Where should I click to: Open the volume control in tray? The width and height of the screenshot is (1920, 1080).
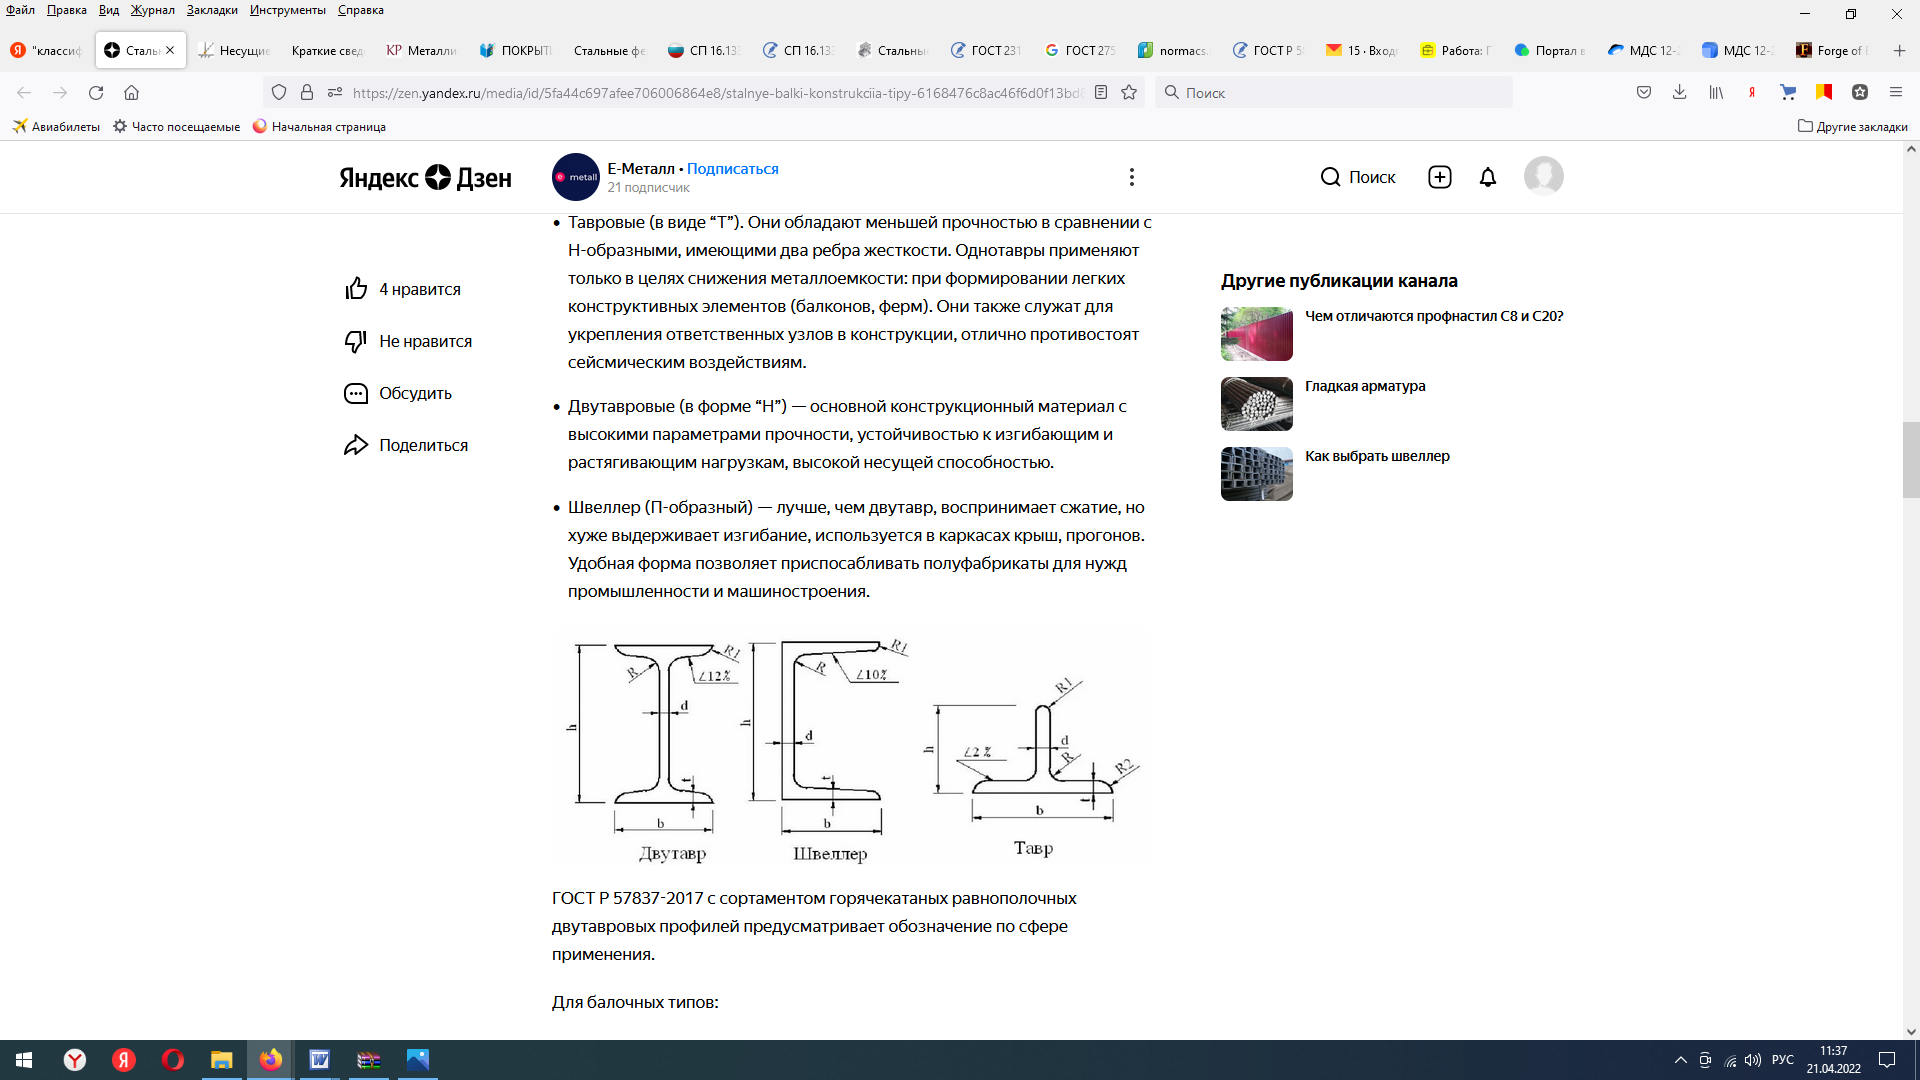1753,1060
